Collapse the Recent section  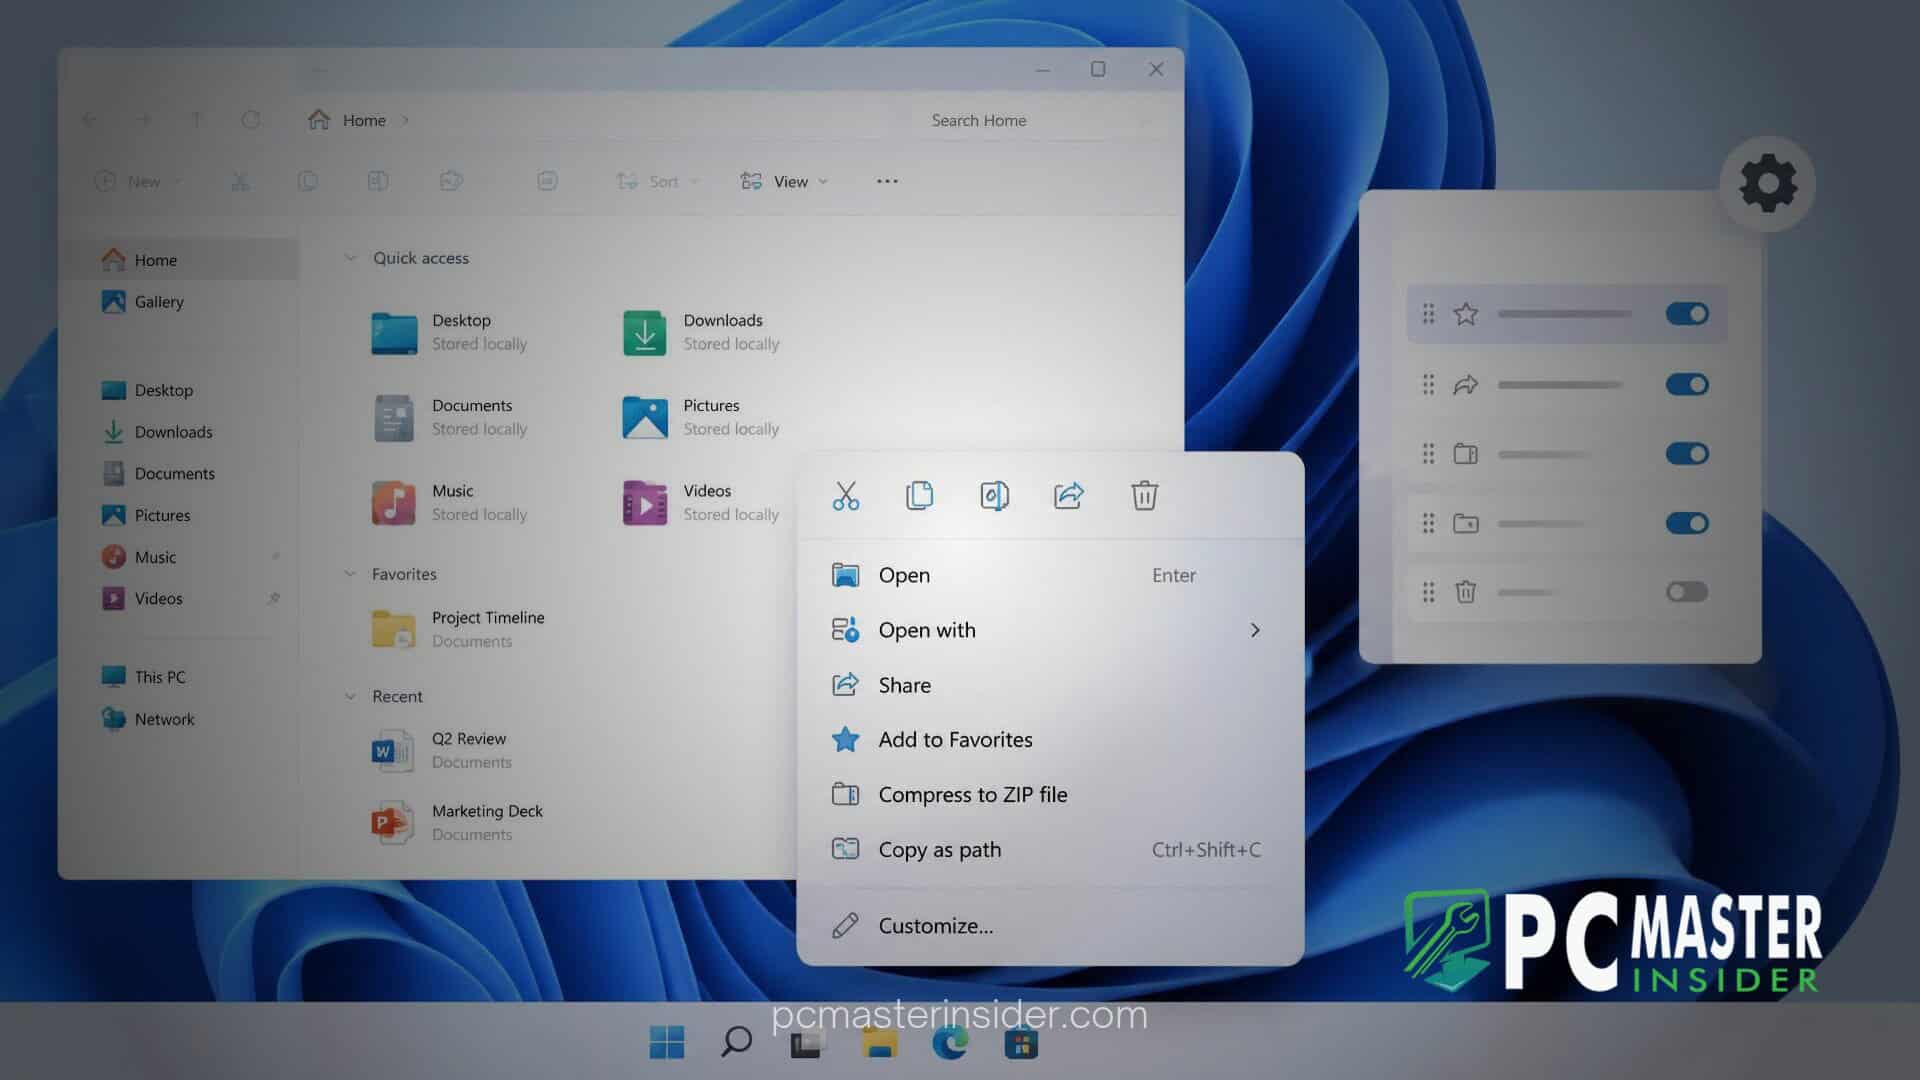click(x=350, y=696)
